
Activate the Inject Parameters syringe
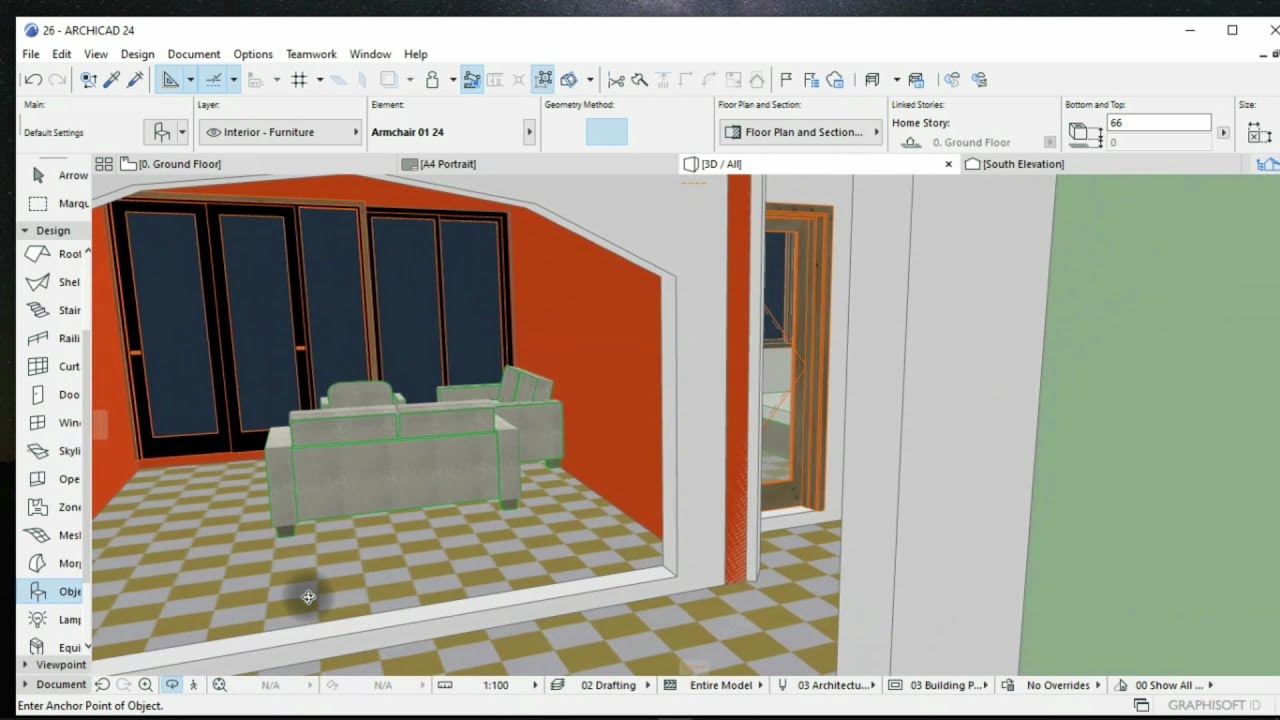(135, 80)
